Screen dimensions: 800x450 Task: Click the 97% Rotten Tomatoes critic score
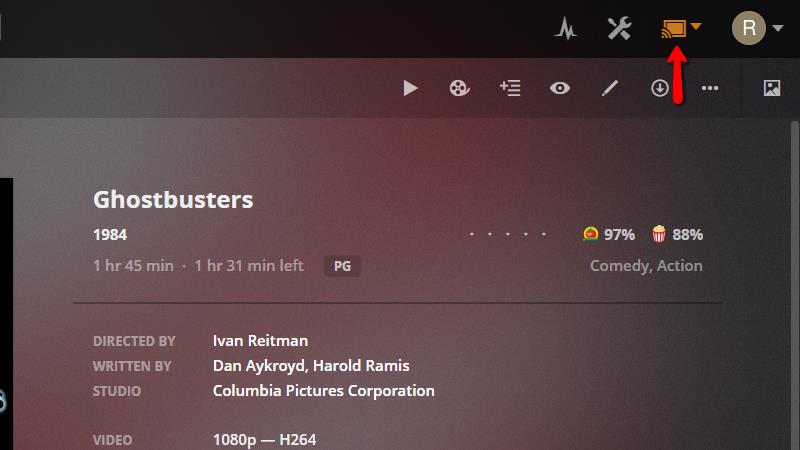[x=609, y=234]
